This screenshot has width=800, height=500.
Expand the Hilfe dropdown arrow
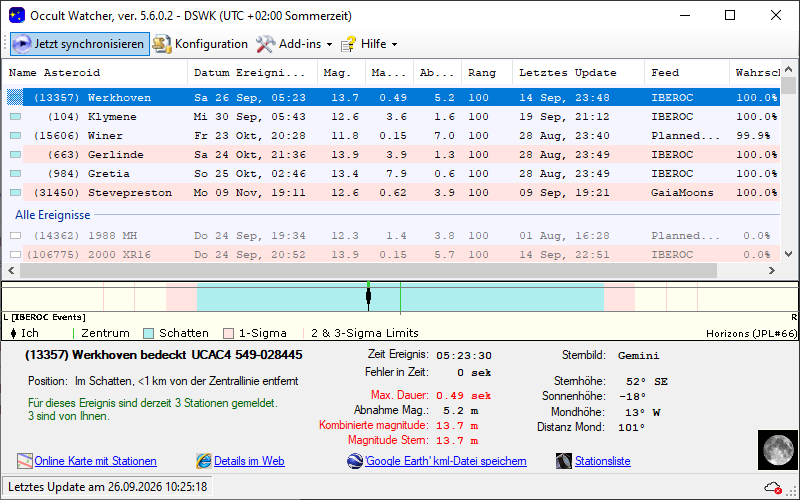(394, 44)
